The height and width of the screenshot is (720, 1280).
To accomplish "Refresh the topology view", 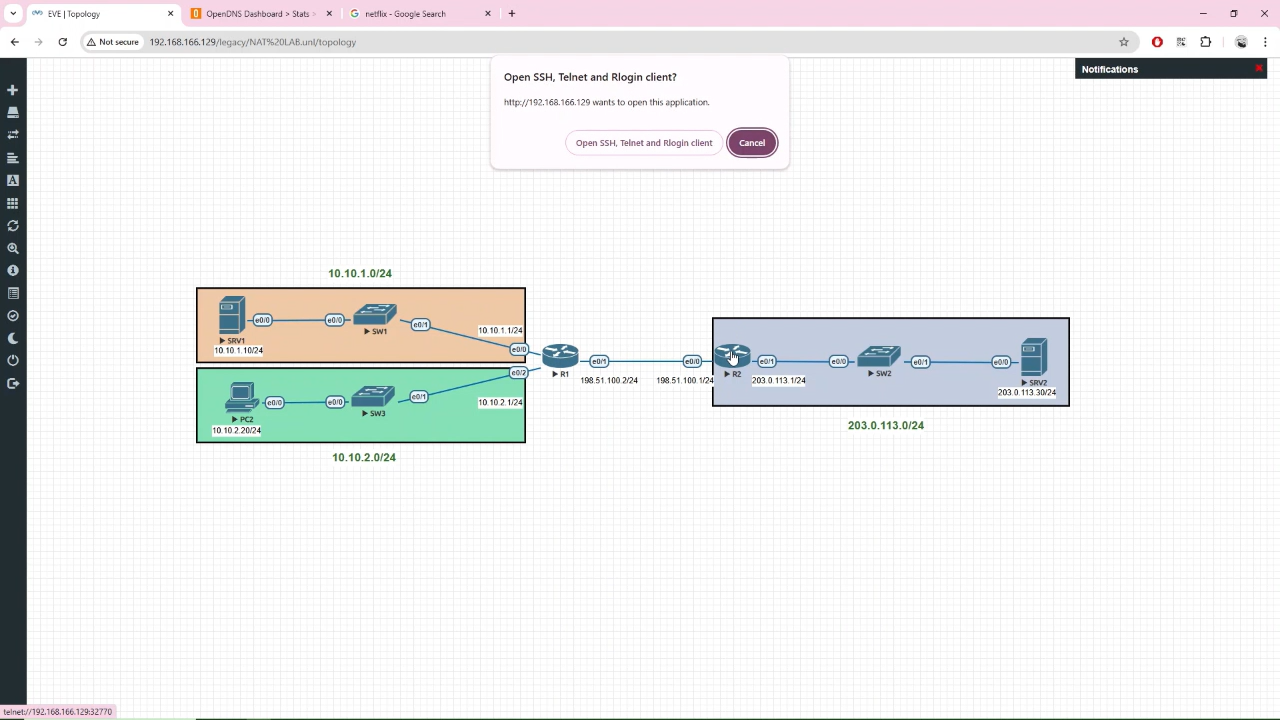I will point(13,225).
